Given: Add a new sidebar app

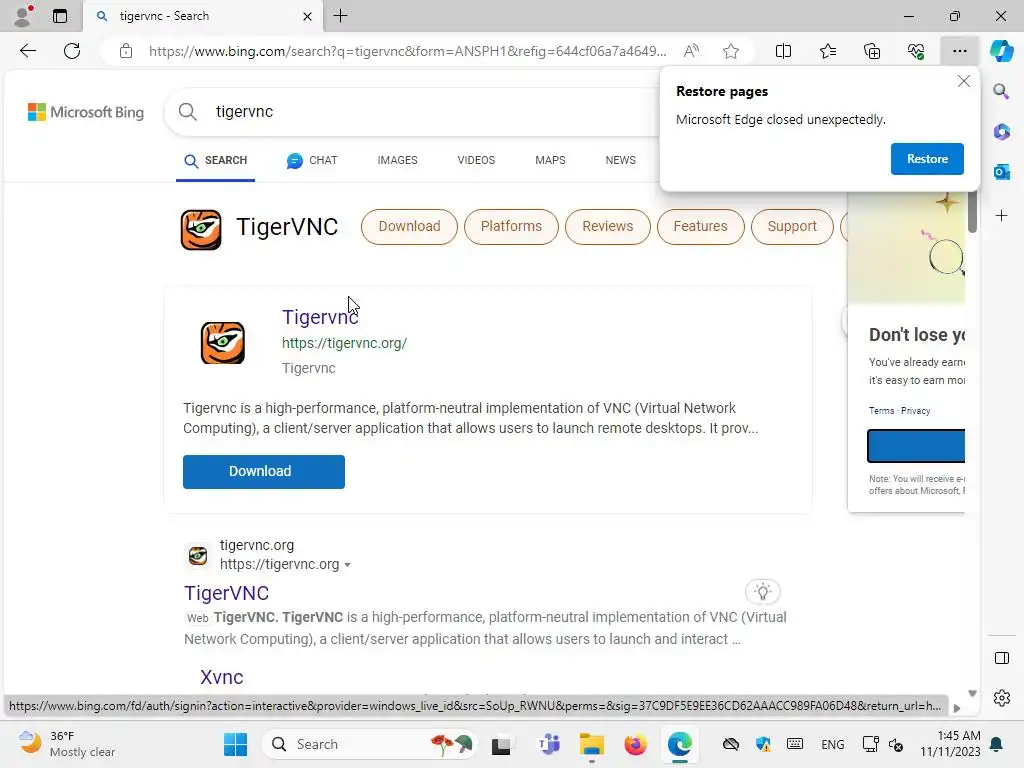Looking at the screenshot, I should pyautogui.click(x=1001, y=216).
